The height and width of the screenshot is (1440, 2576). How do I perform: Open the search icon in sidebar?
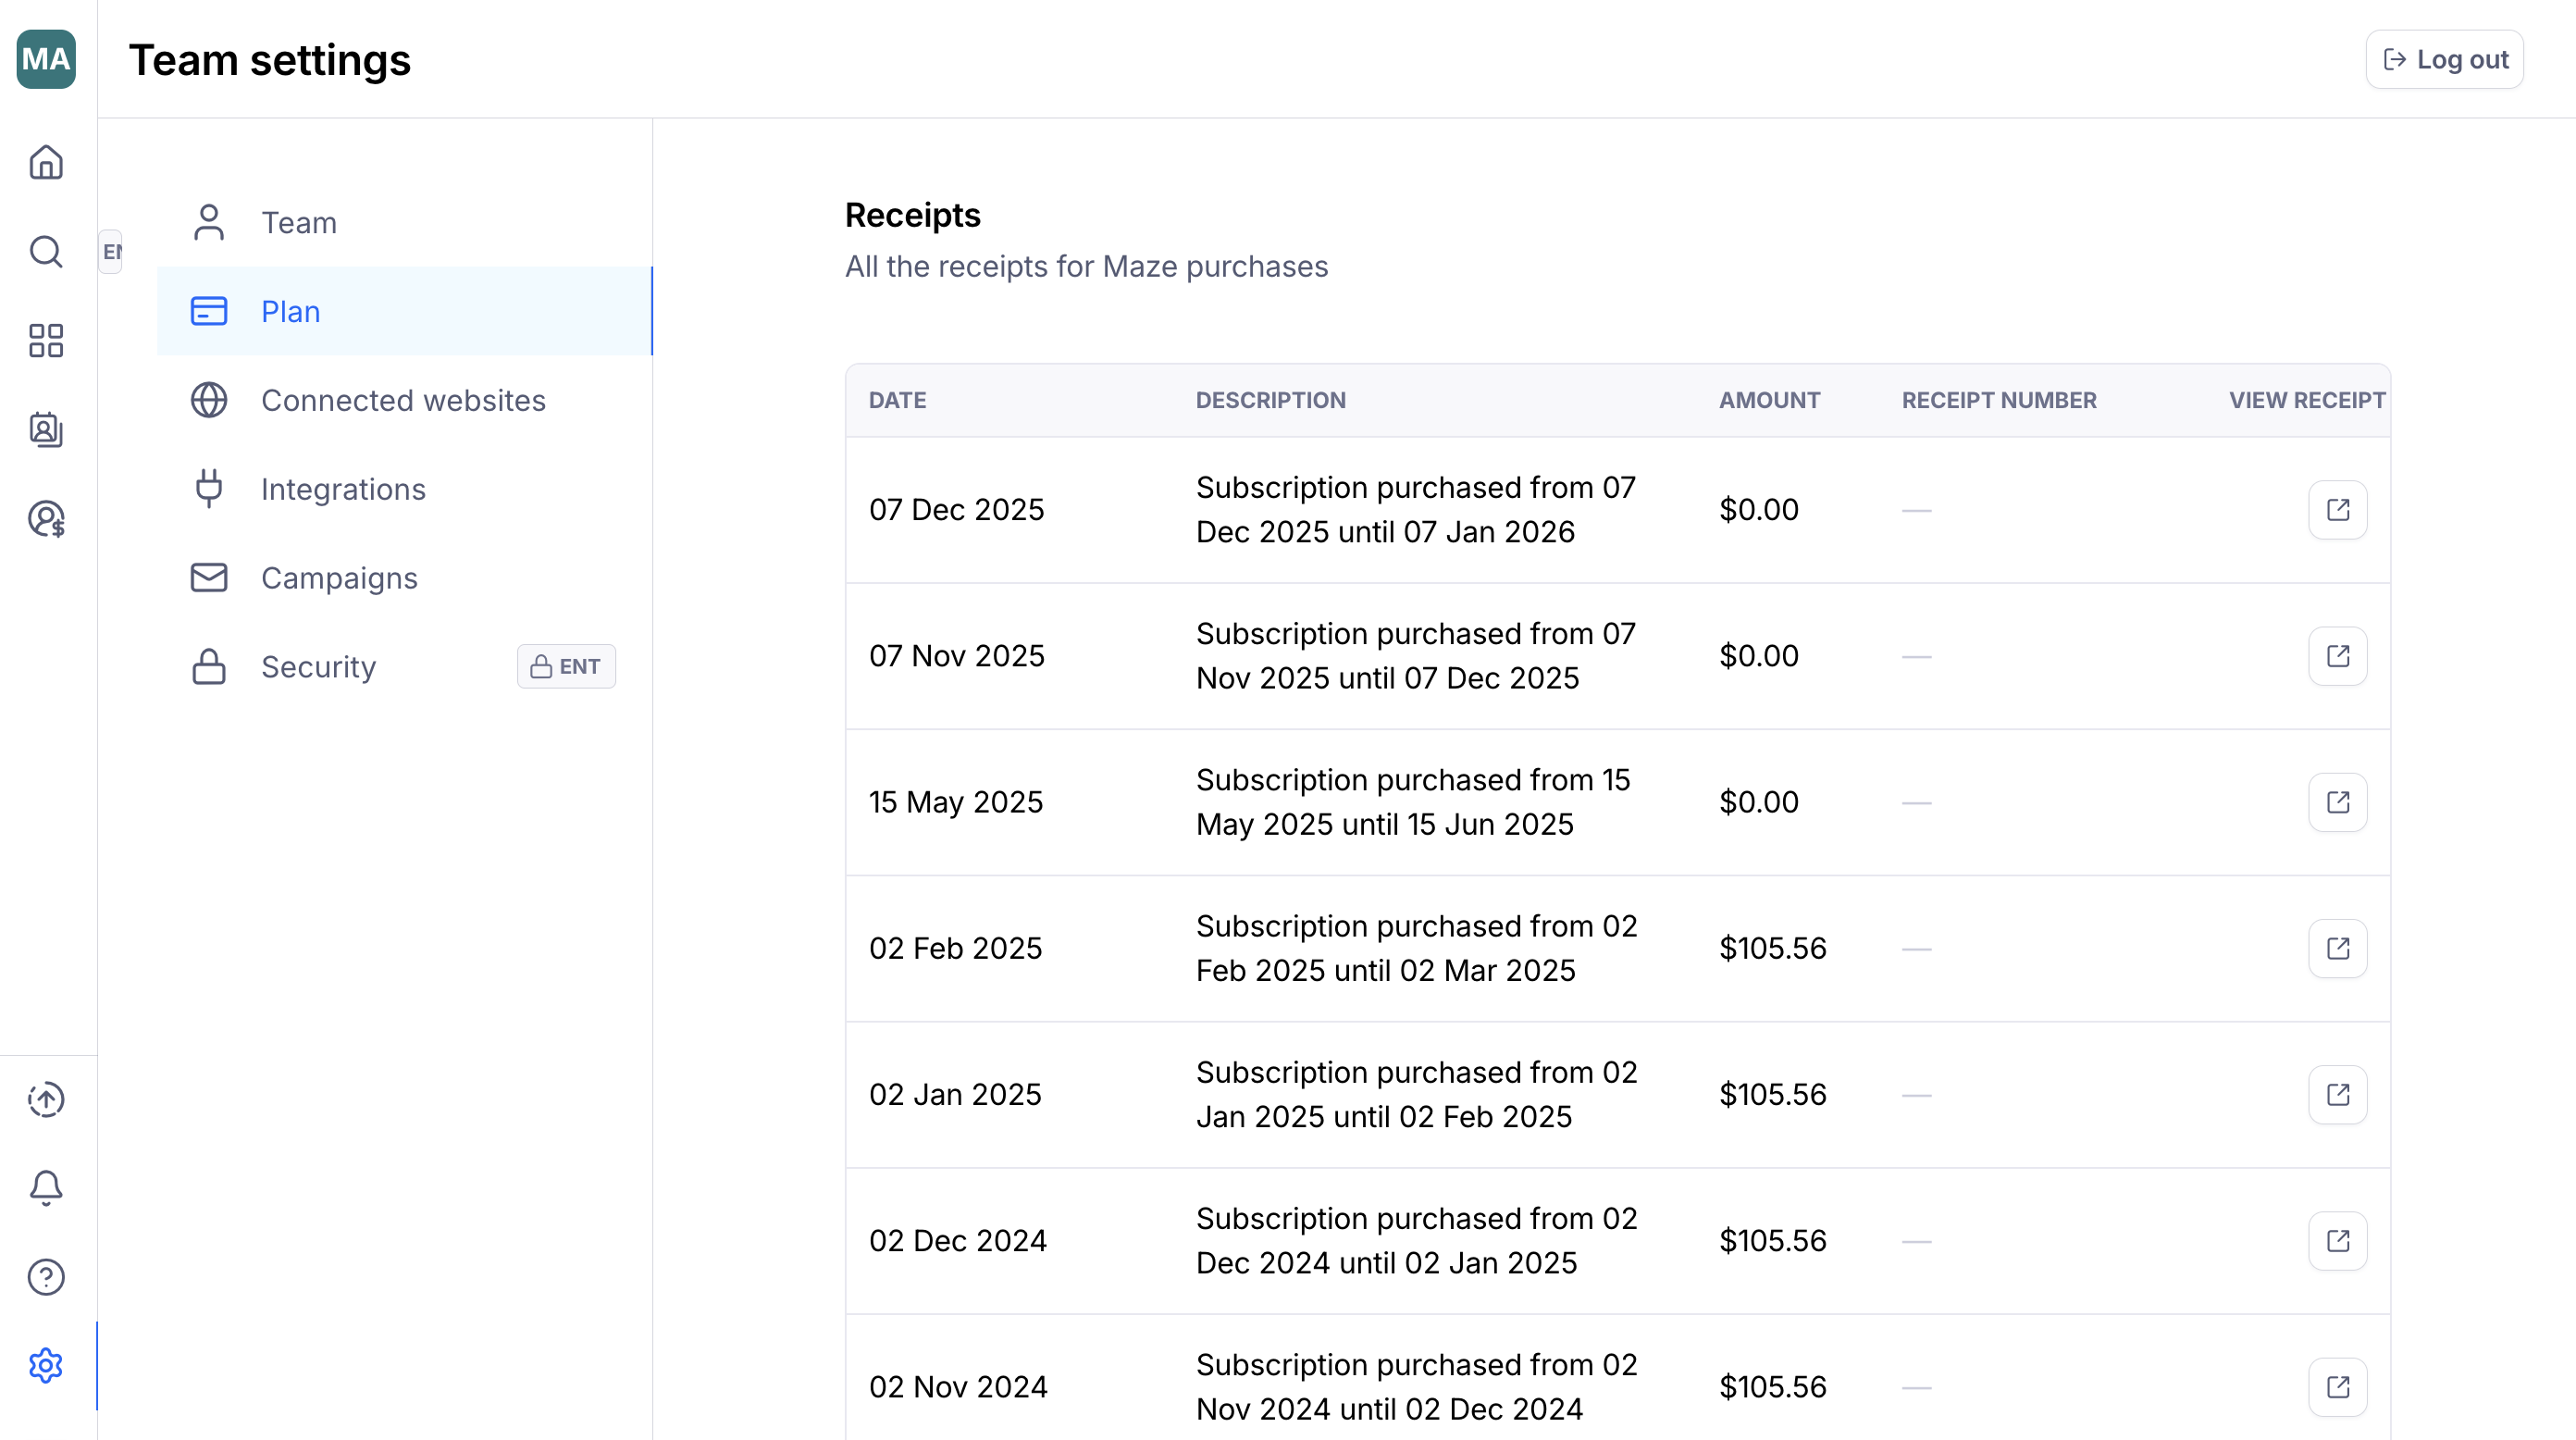click(x=46, y=251)
